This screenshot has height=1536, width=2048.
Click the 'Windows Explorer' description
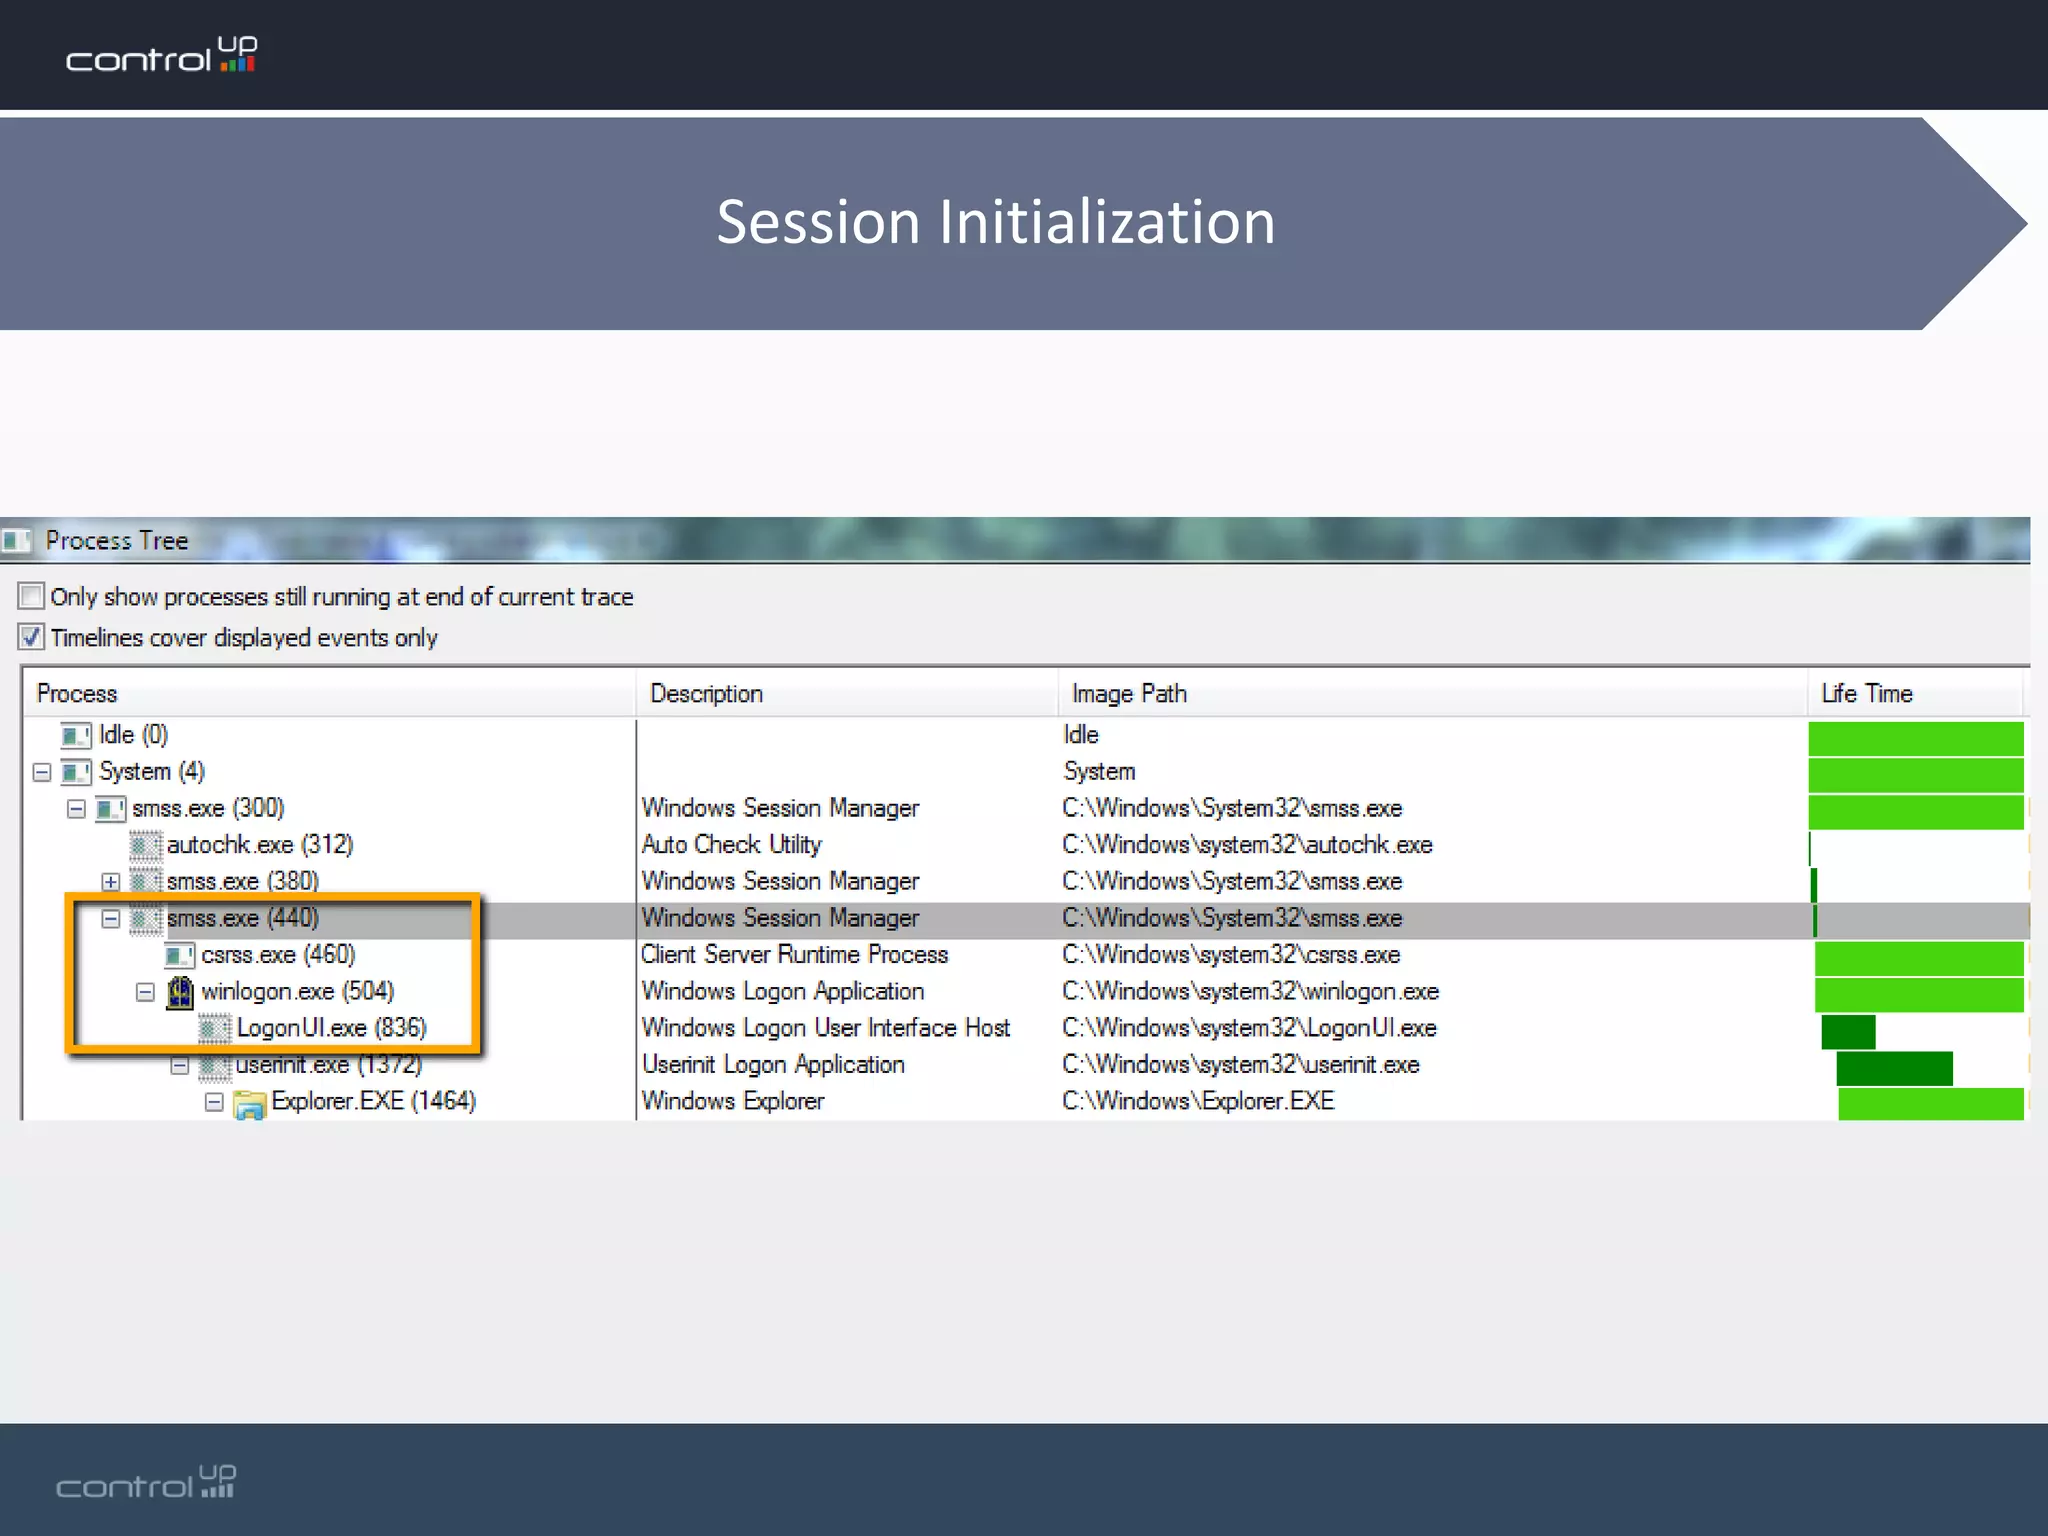coord(733,1102)
